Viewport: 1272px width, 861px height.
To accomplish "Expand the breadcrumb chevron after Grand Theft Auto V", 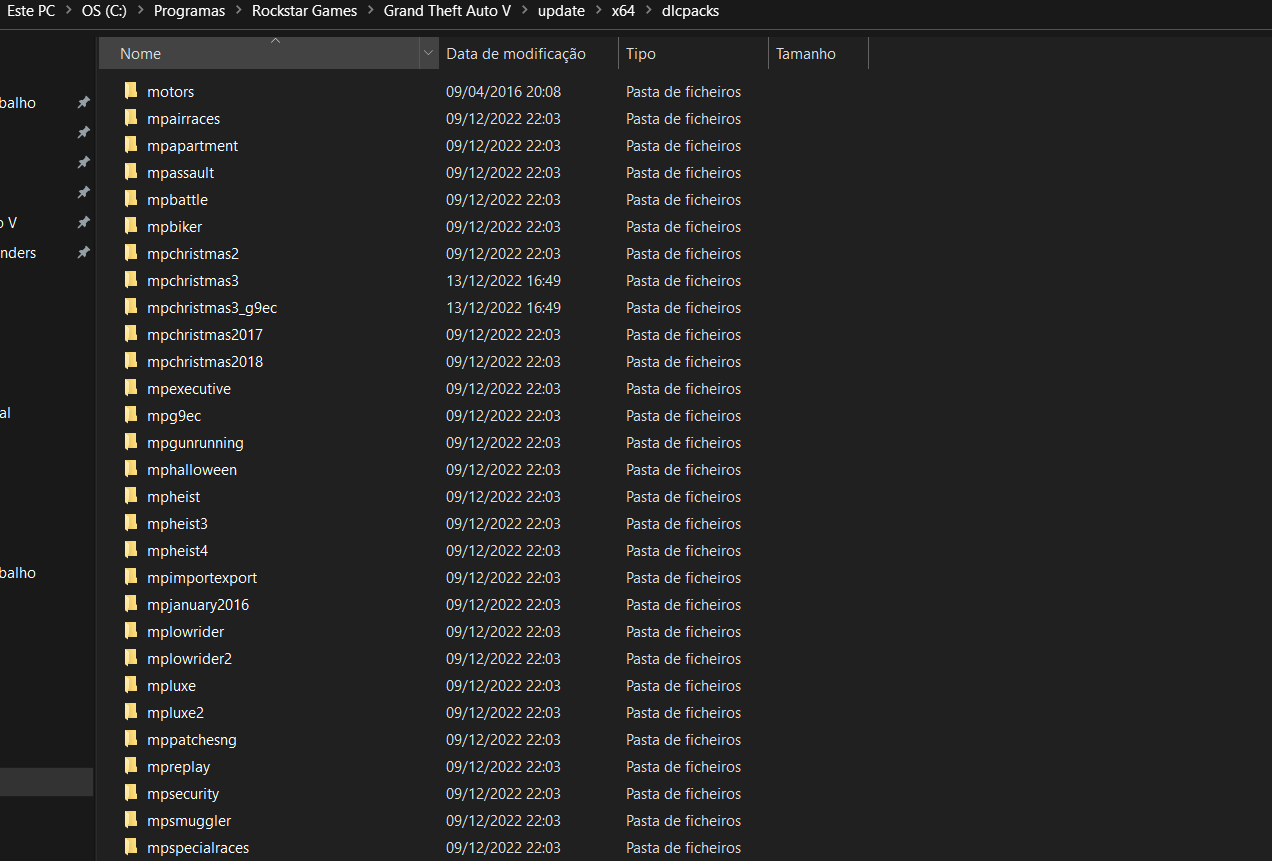I will pyautogui.click(x=524, y=11).
